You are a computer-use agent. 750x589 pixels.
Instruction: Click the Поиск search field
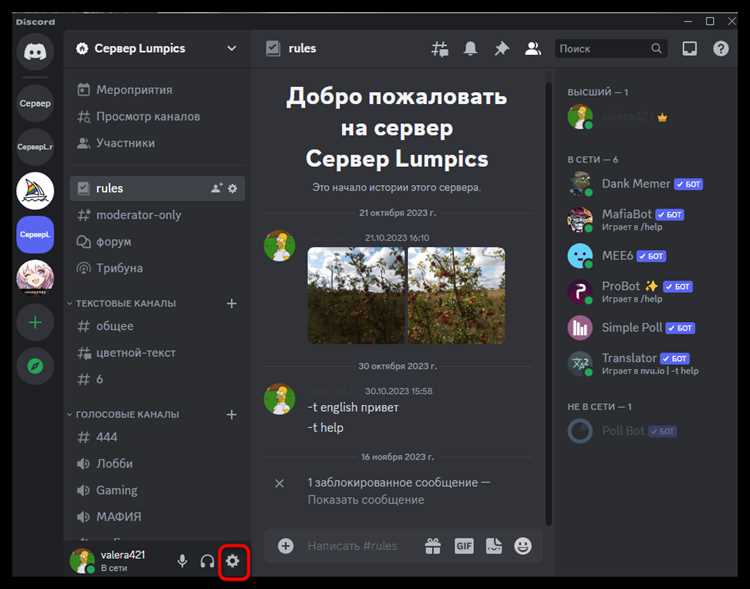(x=610, y=48)
